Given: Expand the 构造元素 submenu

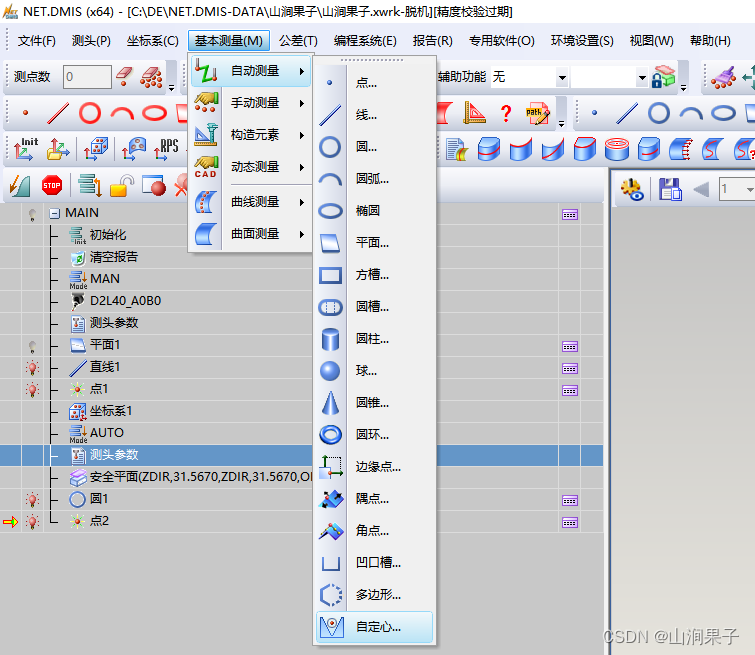Looking at the screenshot, I should 251,135.
